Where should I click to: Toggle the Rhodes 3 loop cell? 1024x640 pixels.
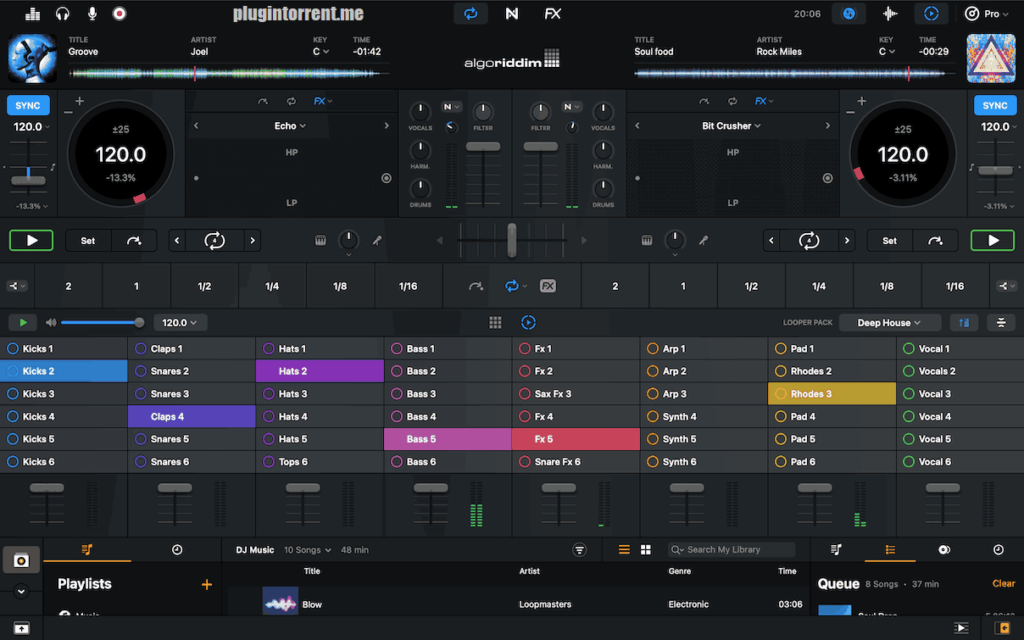pos(832,394)
